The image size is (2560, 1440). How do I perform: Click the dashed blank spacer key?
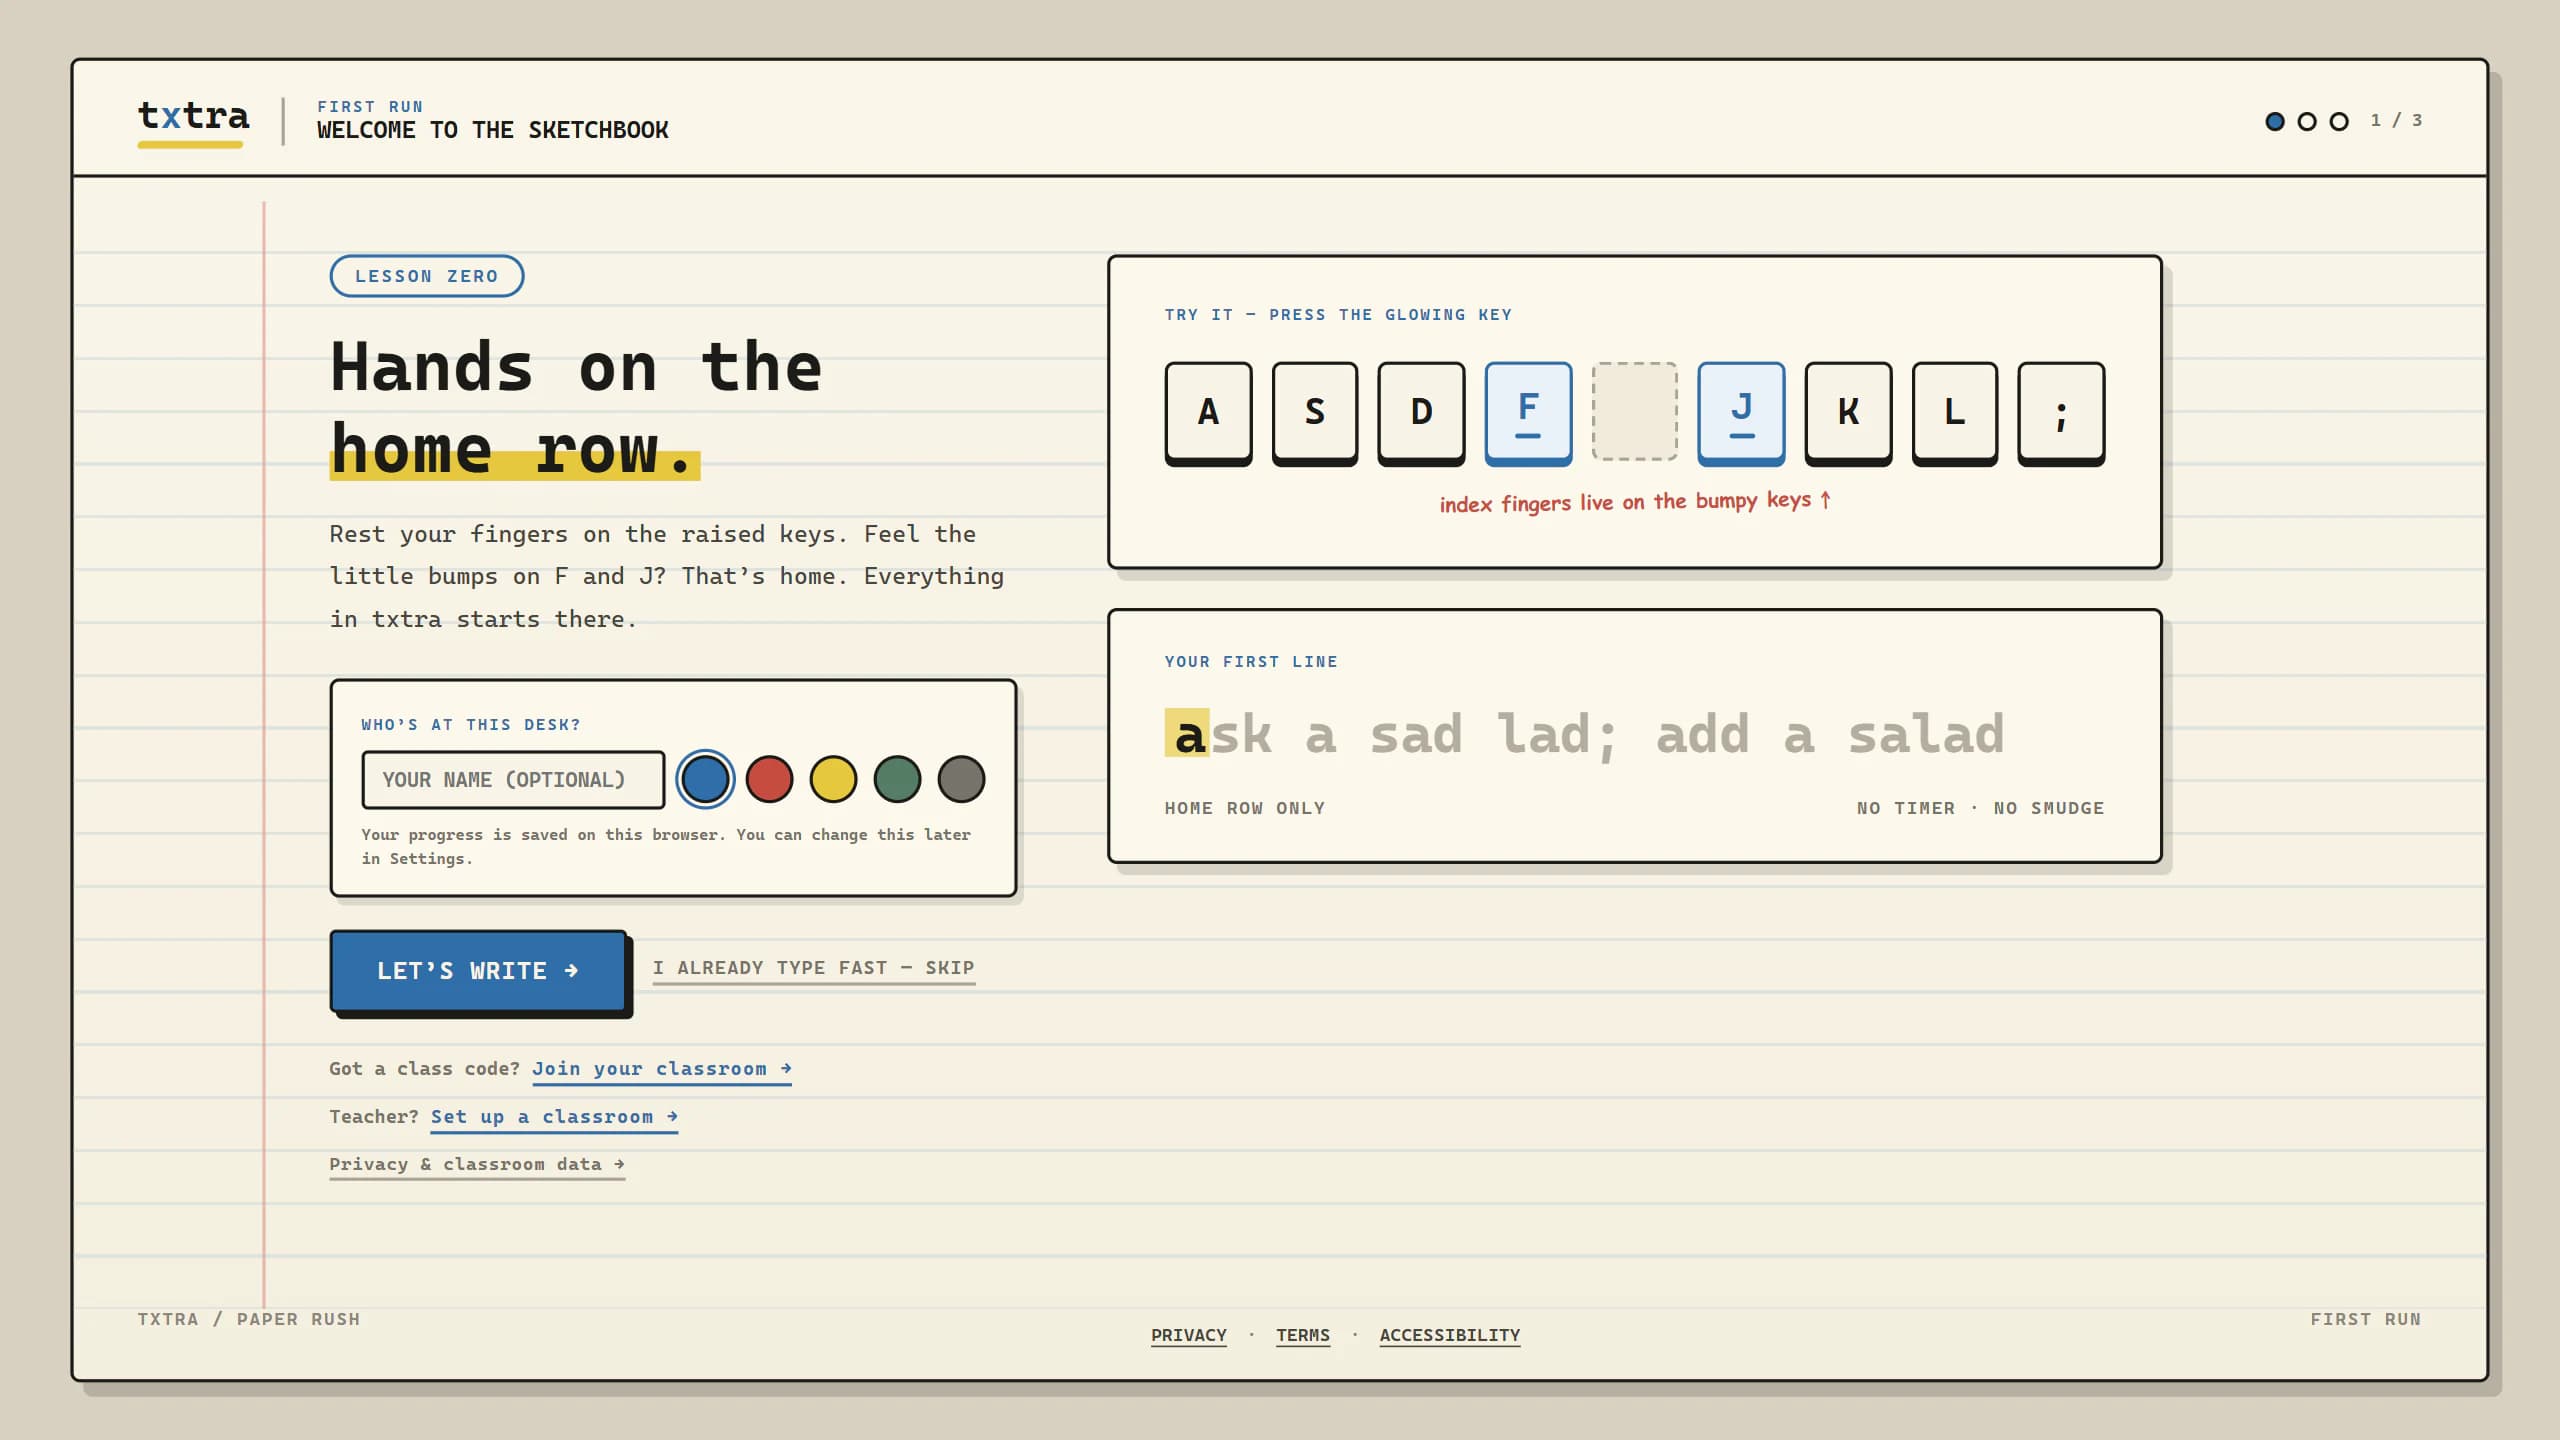point(1635,411)
